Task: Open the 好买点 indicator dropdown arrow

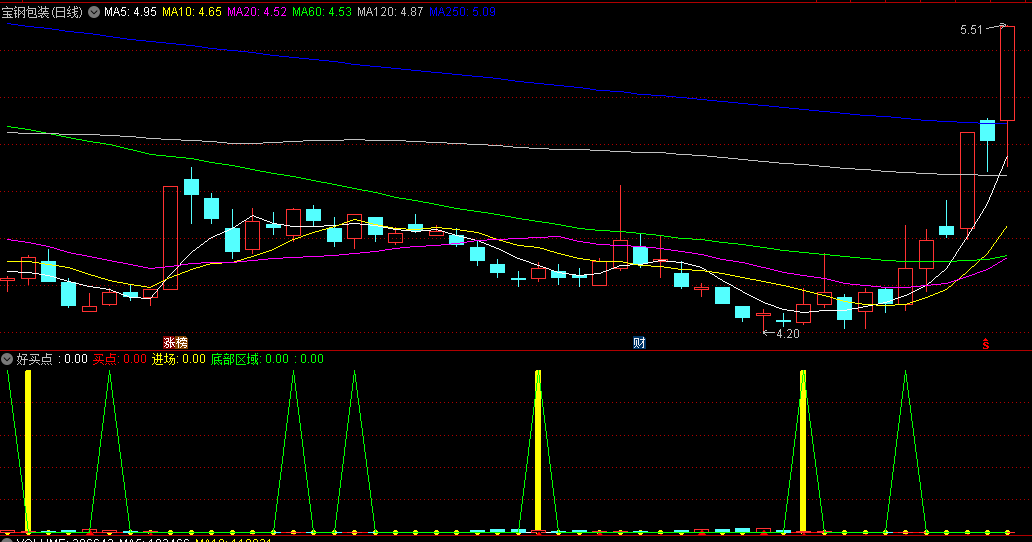Action: [7, 359]
